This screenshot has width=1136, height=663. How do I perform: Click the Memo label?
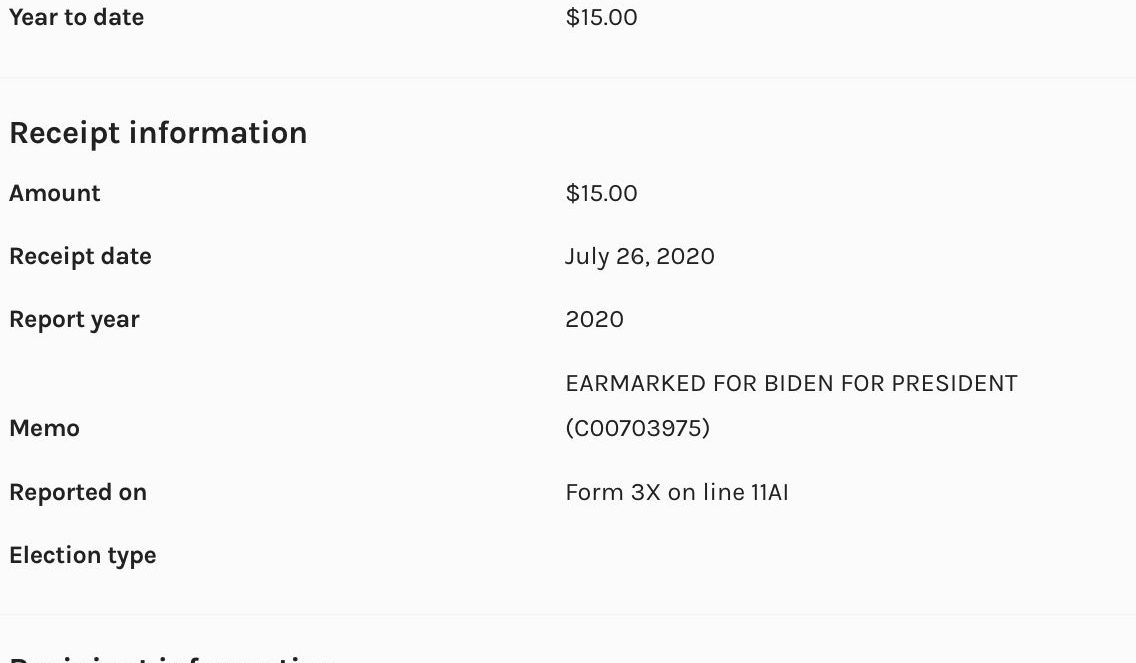tap(44, 428)
